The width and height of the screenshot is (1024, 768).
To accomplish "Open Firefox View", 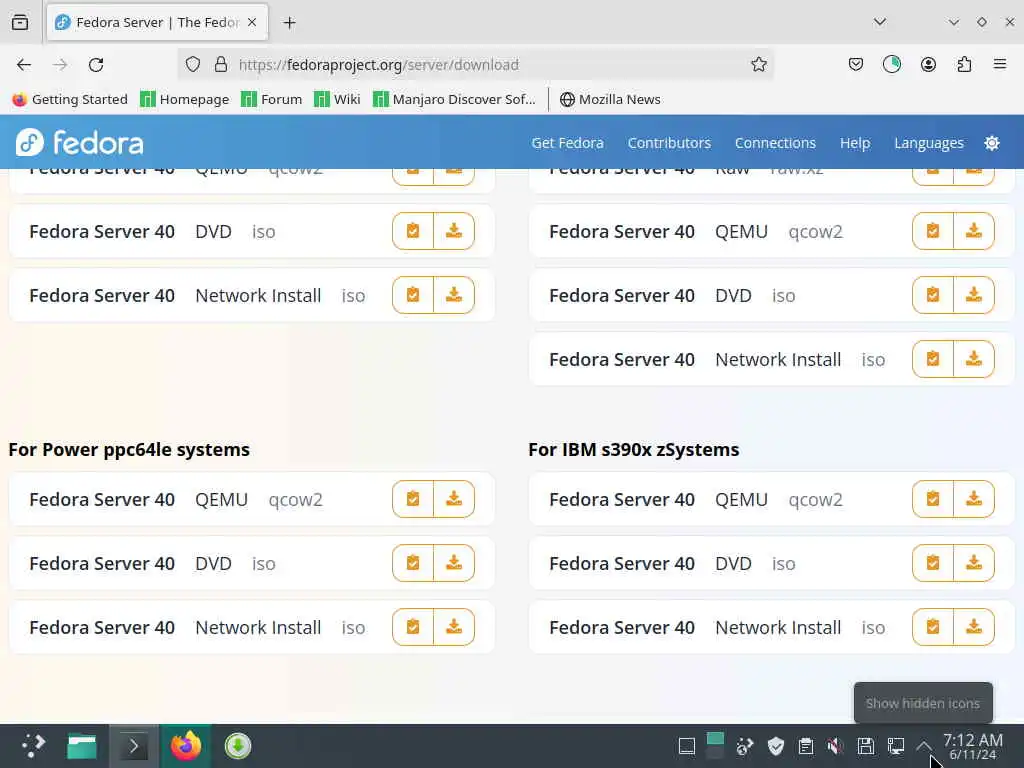I will coord(20,22).
